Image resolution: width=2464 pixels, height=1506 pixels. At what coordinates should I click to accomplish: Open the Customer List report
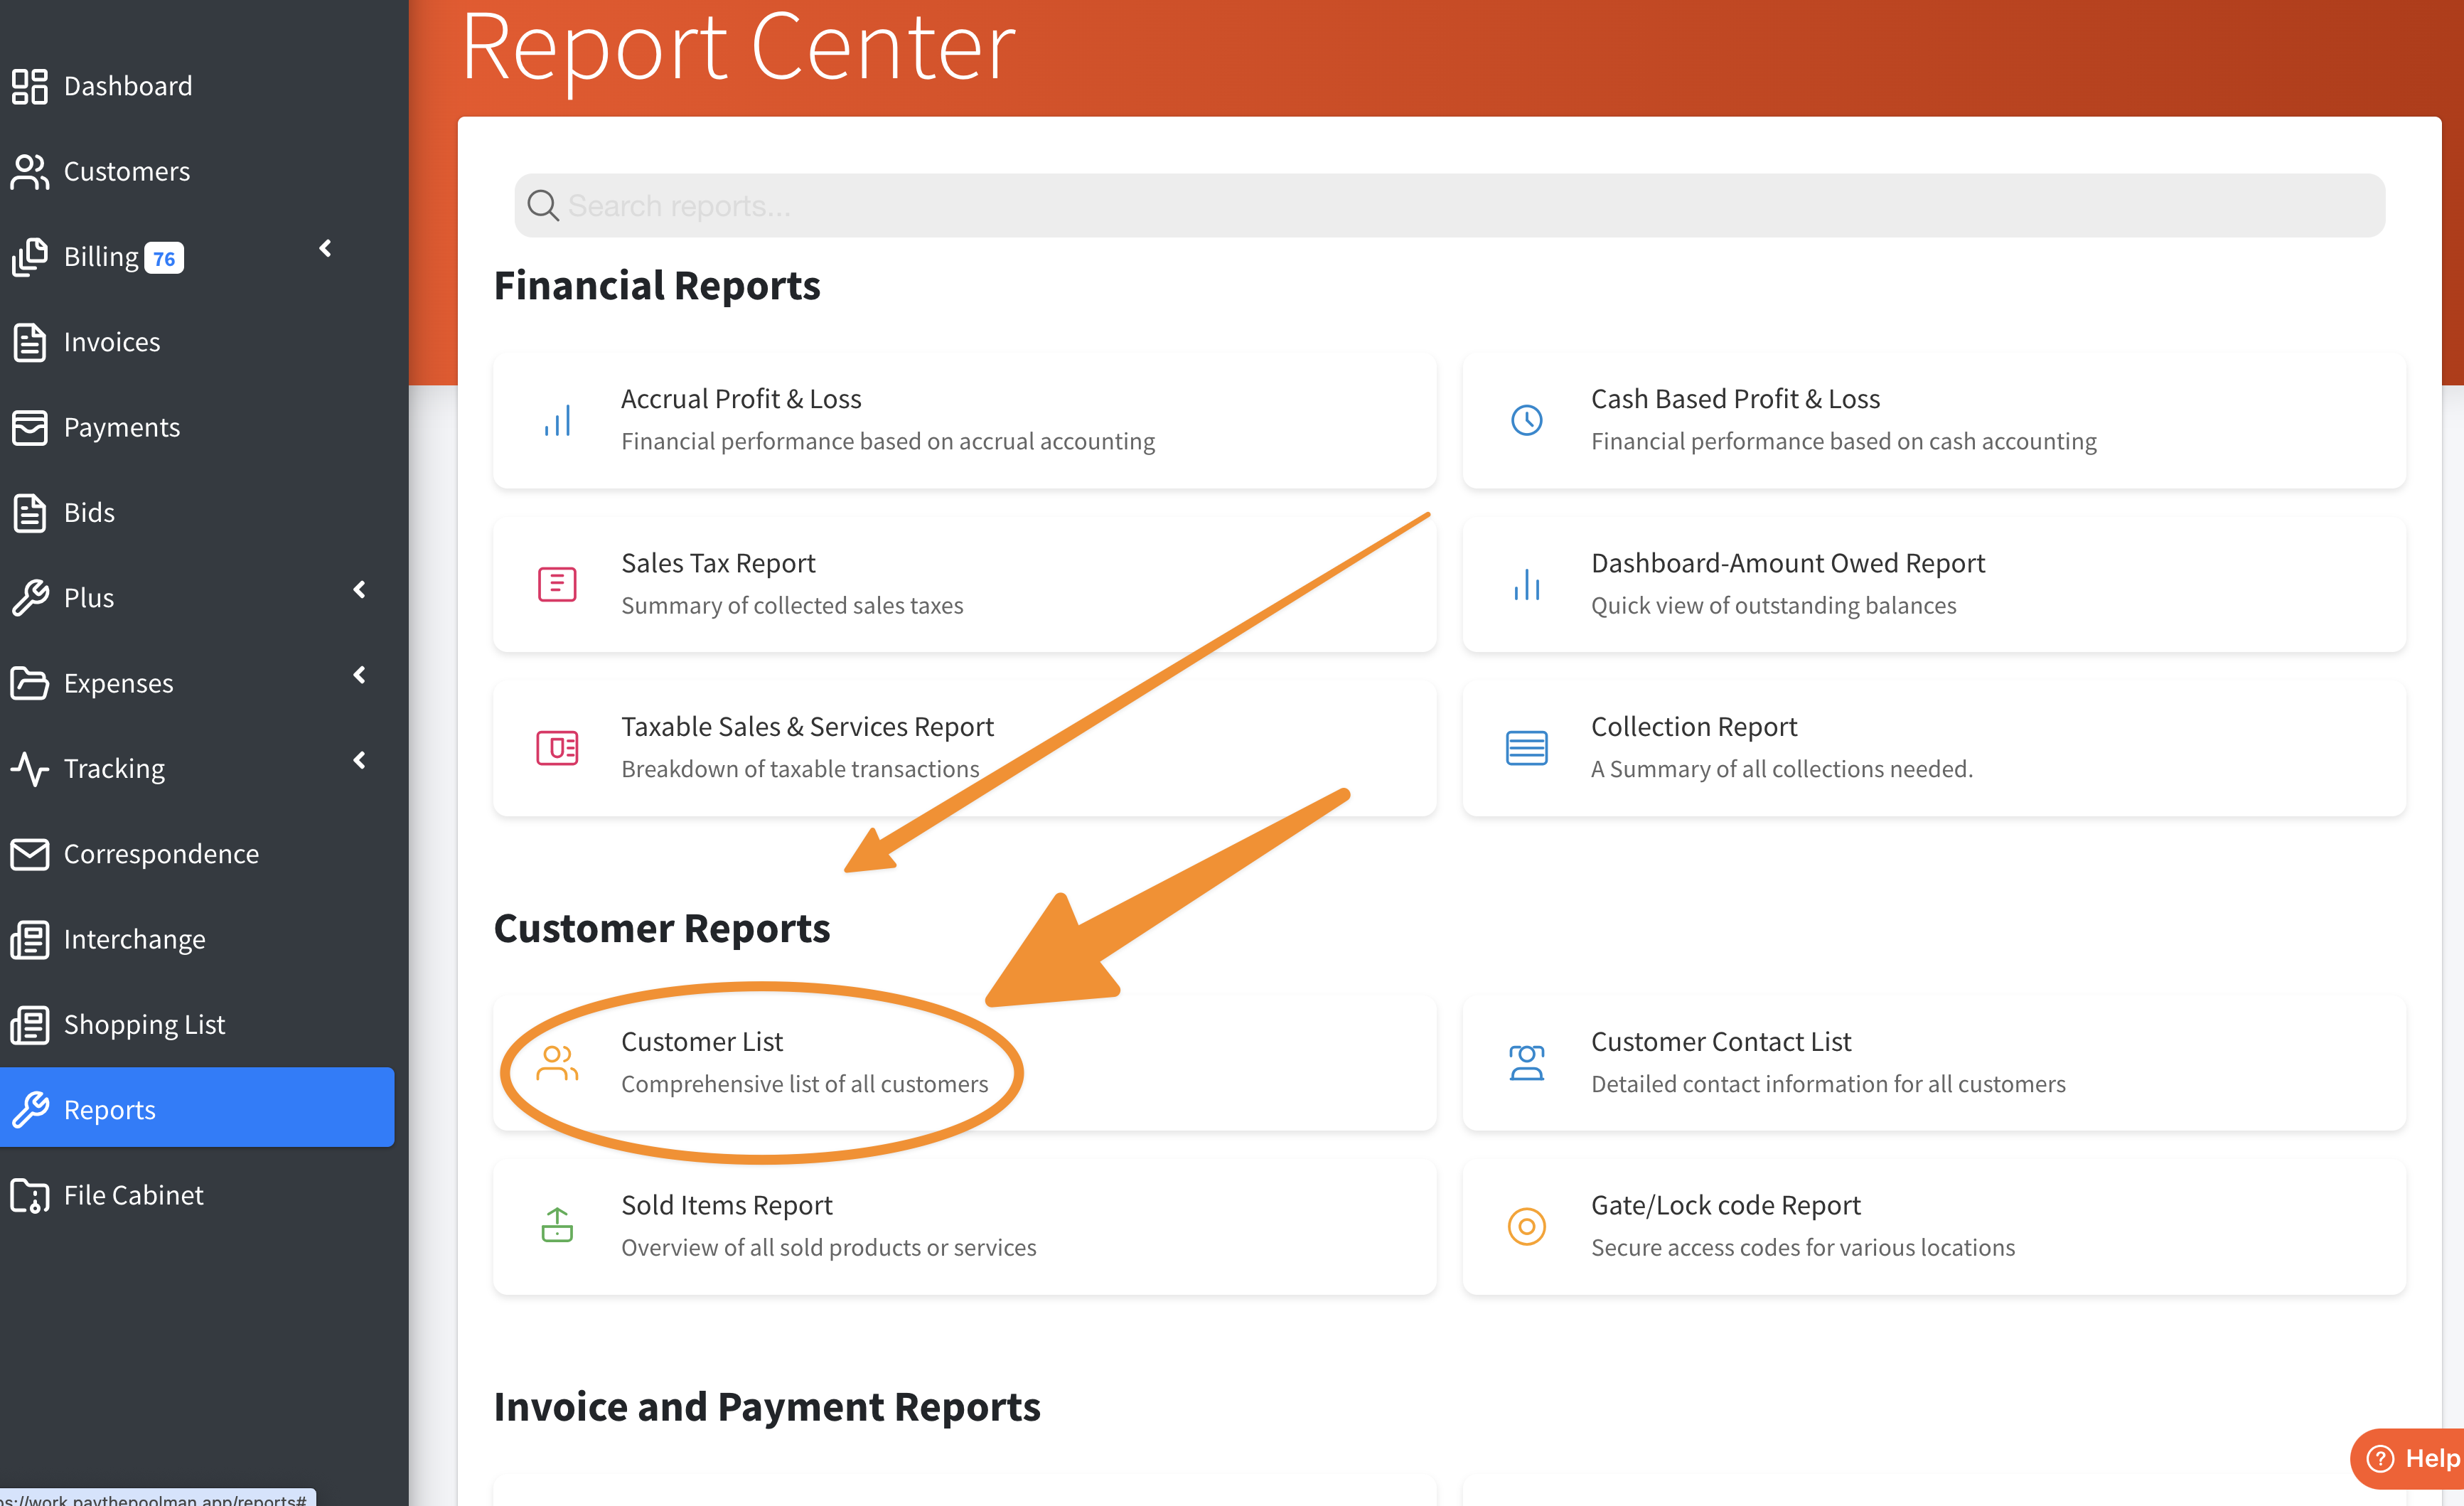click(702, 1042)
